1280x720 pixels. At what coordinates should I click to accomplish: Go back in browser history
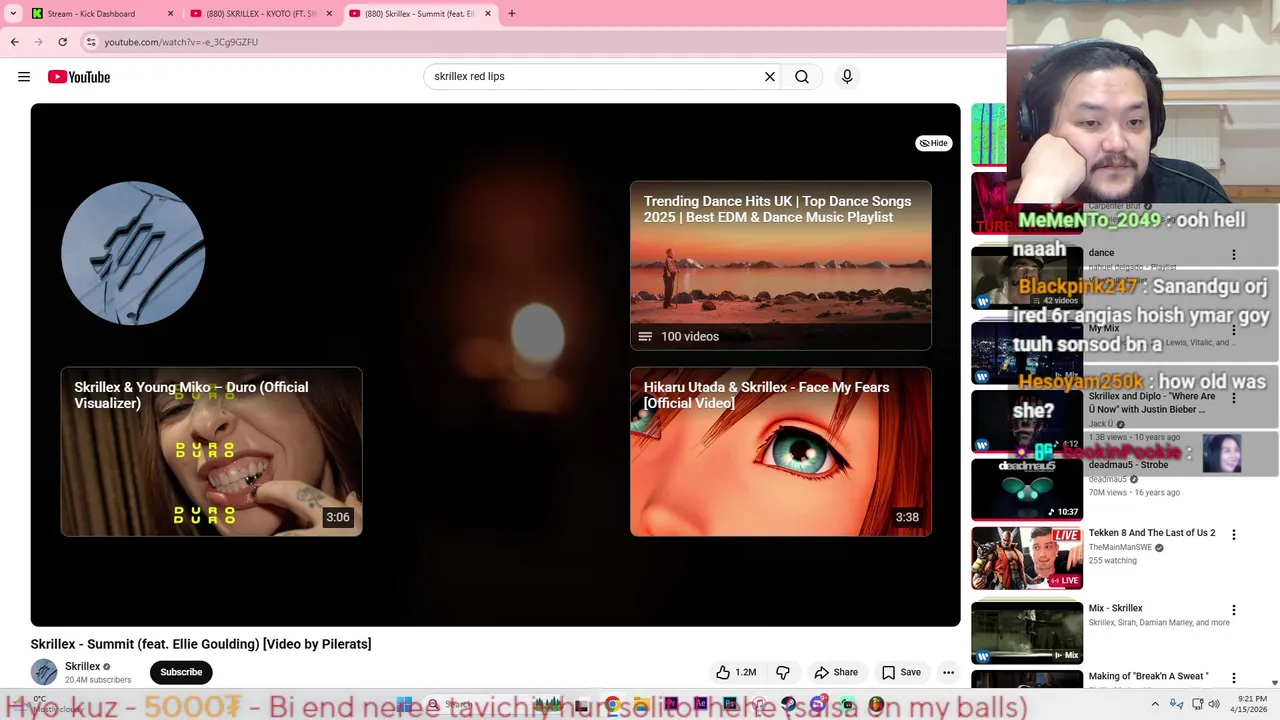pos(14,42)
